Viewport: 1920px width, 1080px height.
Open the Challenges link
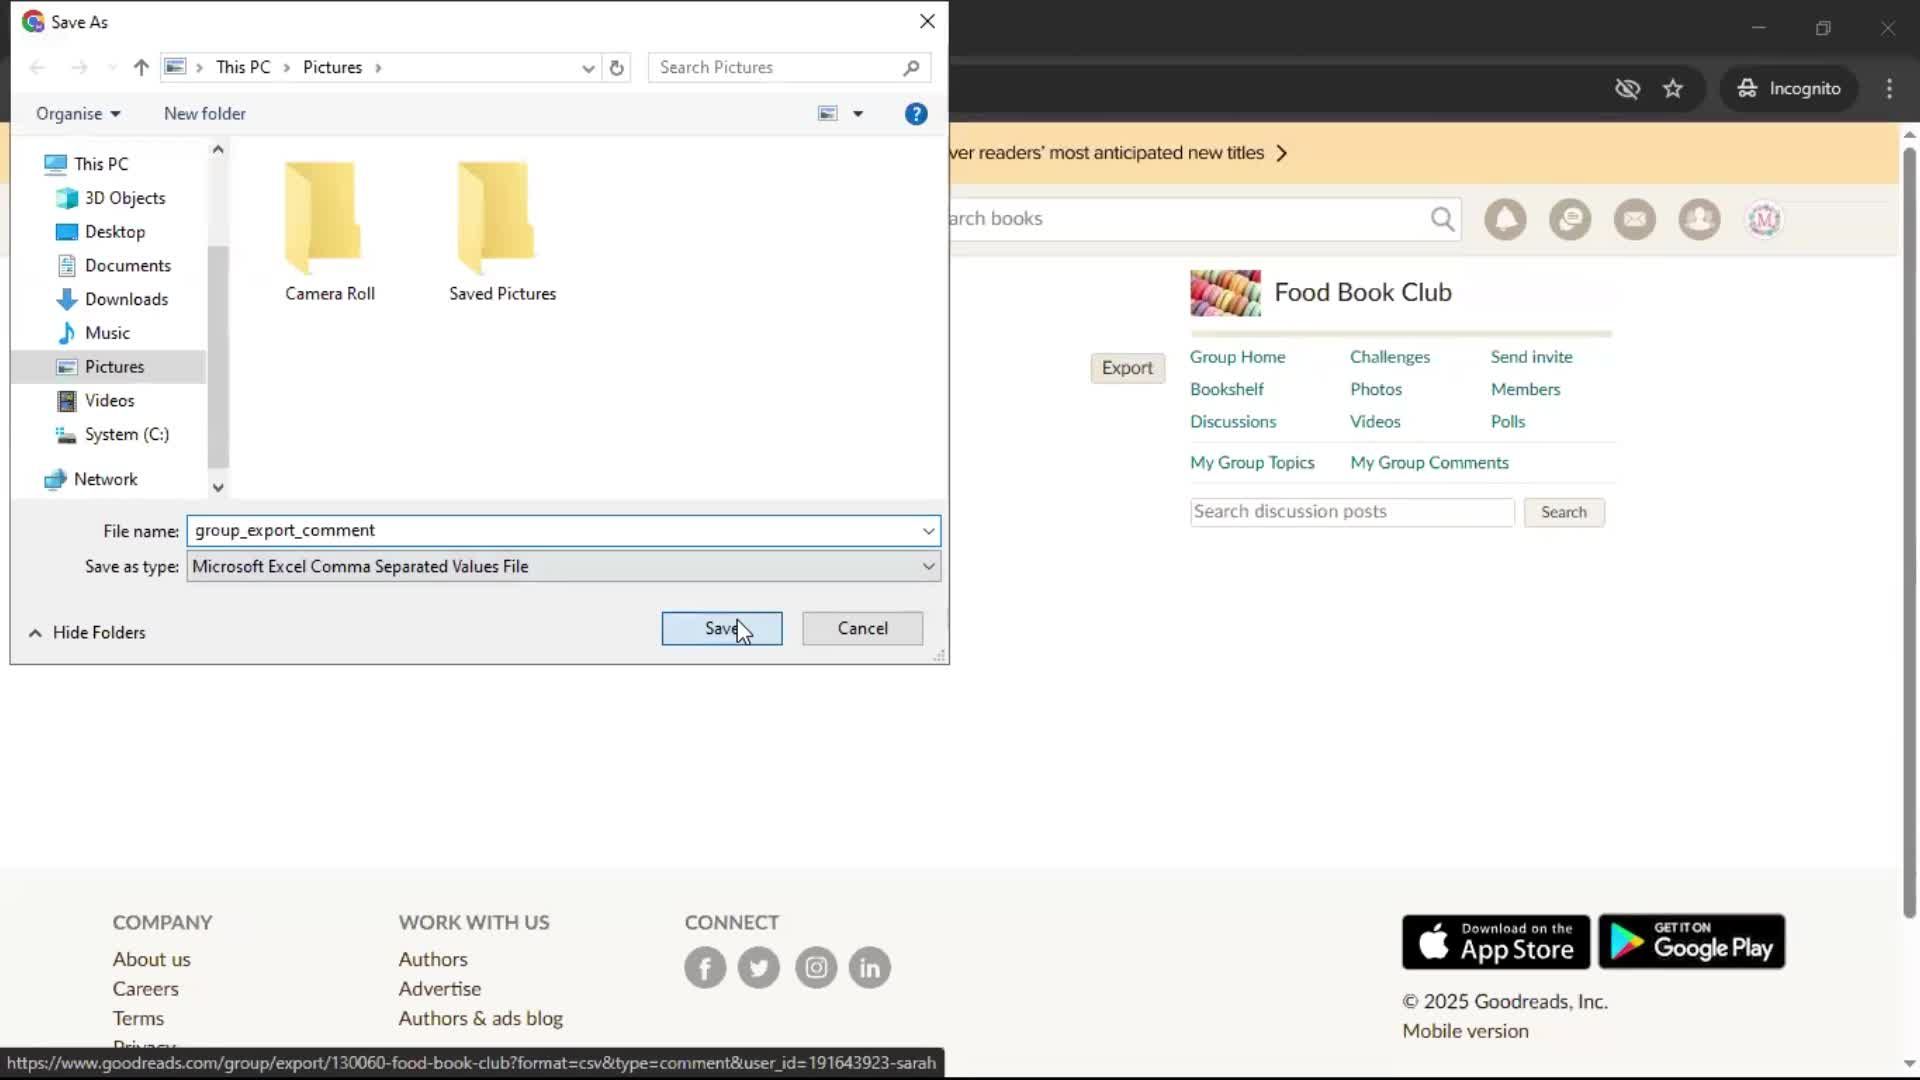point(1389,357)
